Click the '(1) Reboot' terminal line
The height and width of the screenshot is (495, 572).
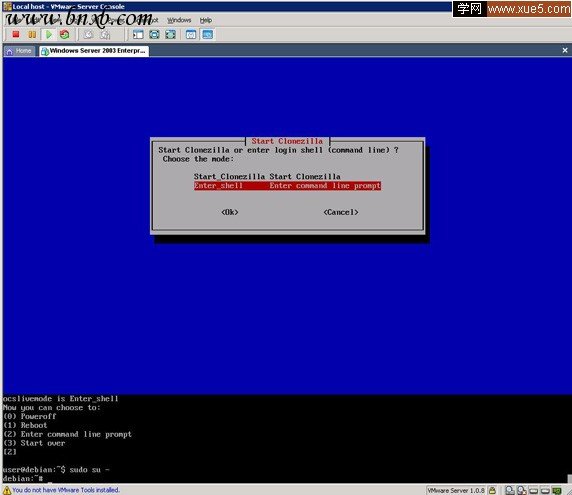tap(25, 425)
